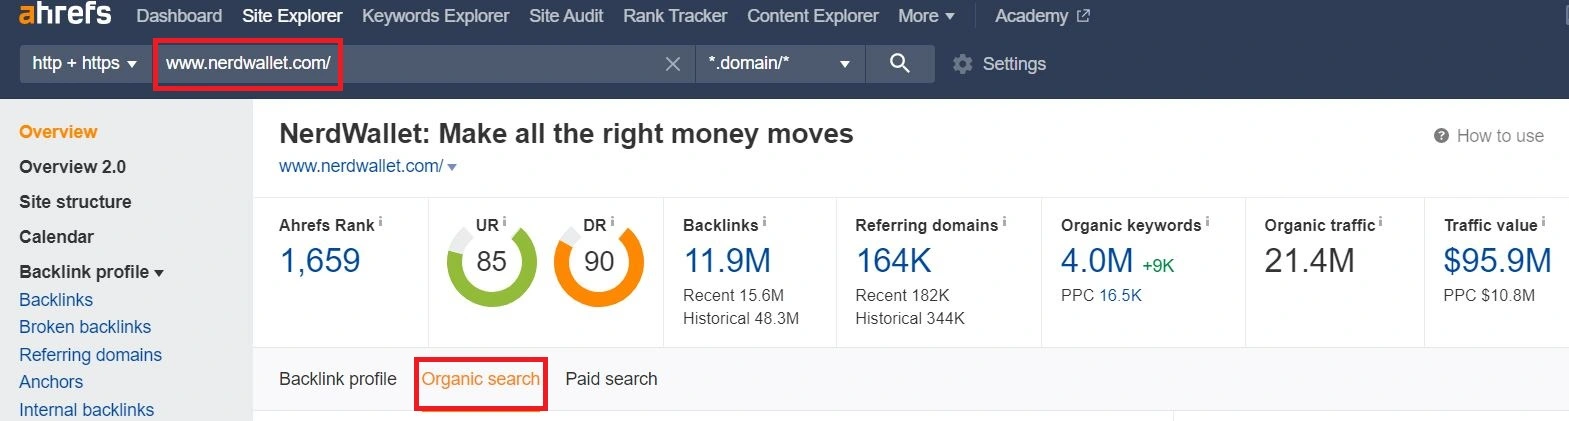Click the How to use help icon

[x=1441, y=136]
